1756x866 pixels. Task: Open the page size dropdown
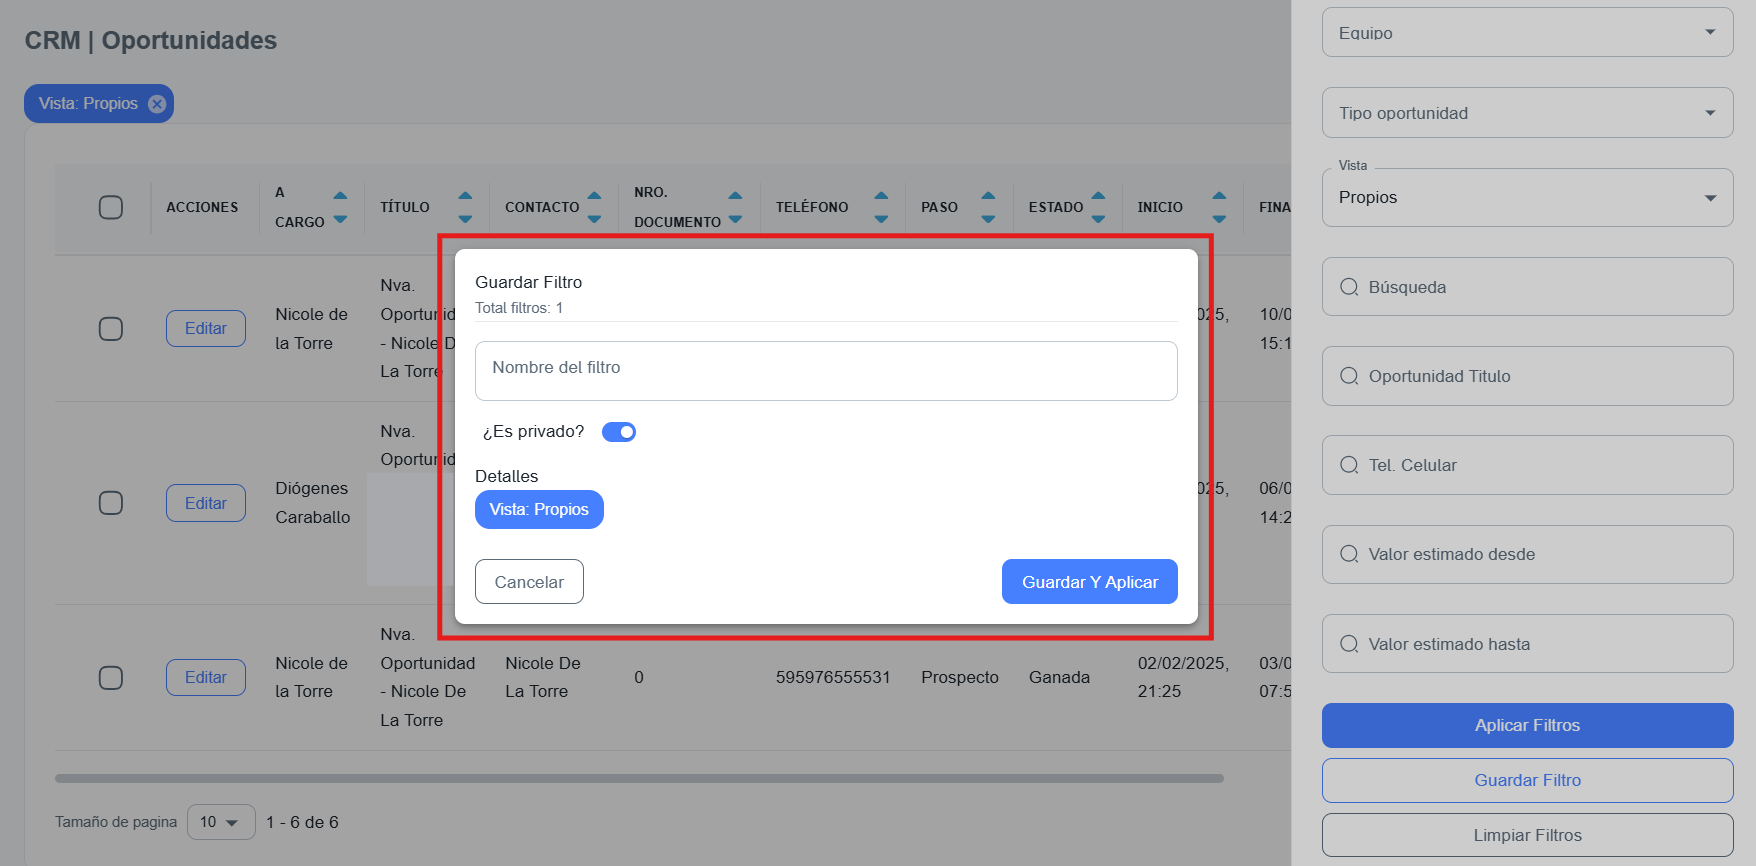(x=221, y=822)
